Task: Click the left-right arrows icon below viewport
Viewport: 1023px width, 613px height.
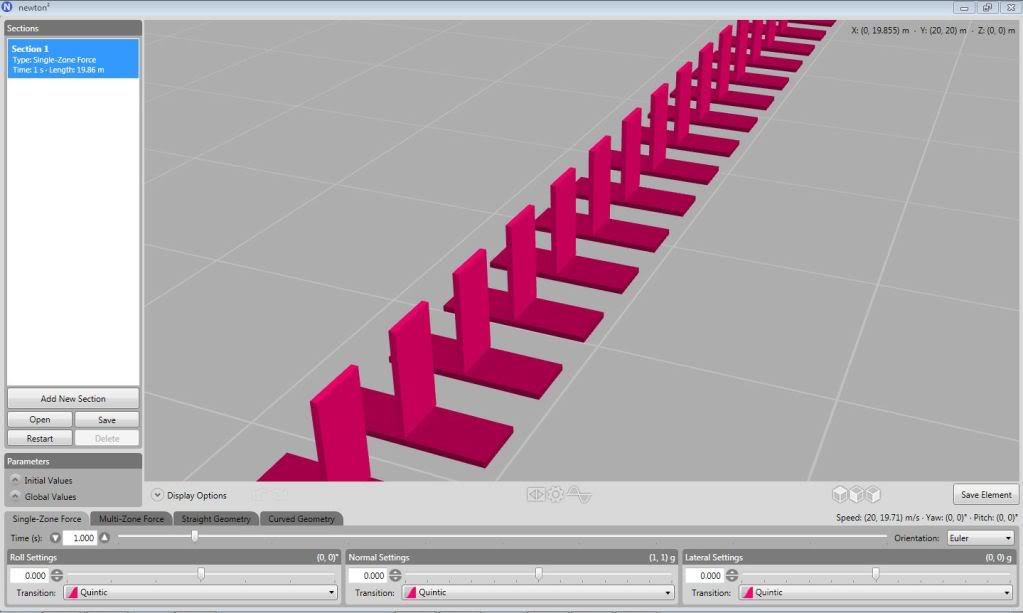Action: coord(536,494)
